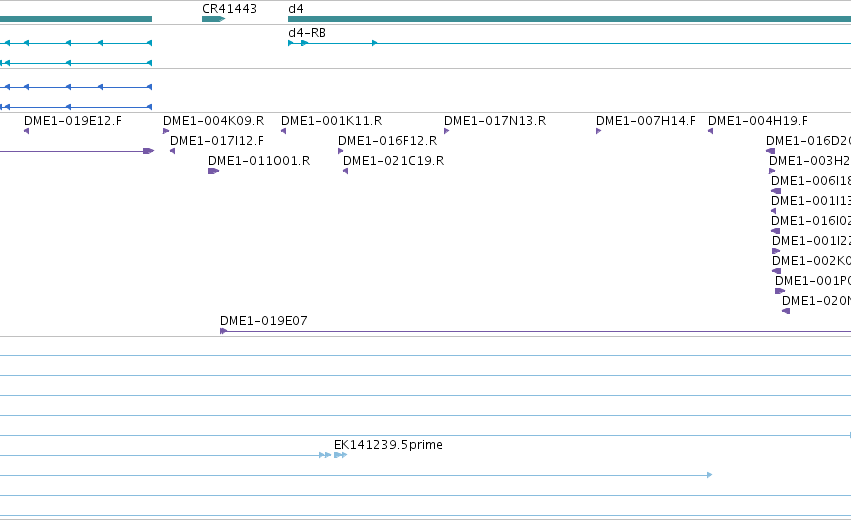Click the DME1-007H14.F label
The height and width of the screenshot is (520, 851).
click(645, 121)
